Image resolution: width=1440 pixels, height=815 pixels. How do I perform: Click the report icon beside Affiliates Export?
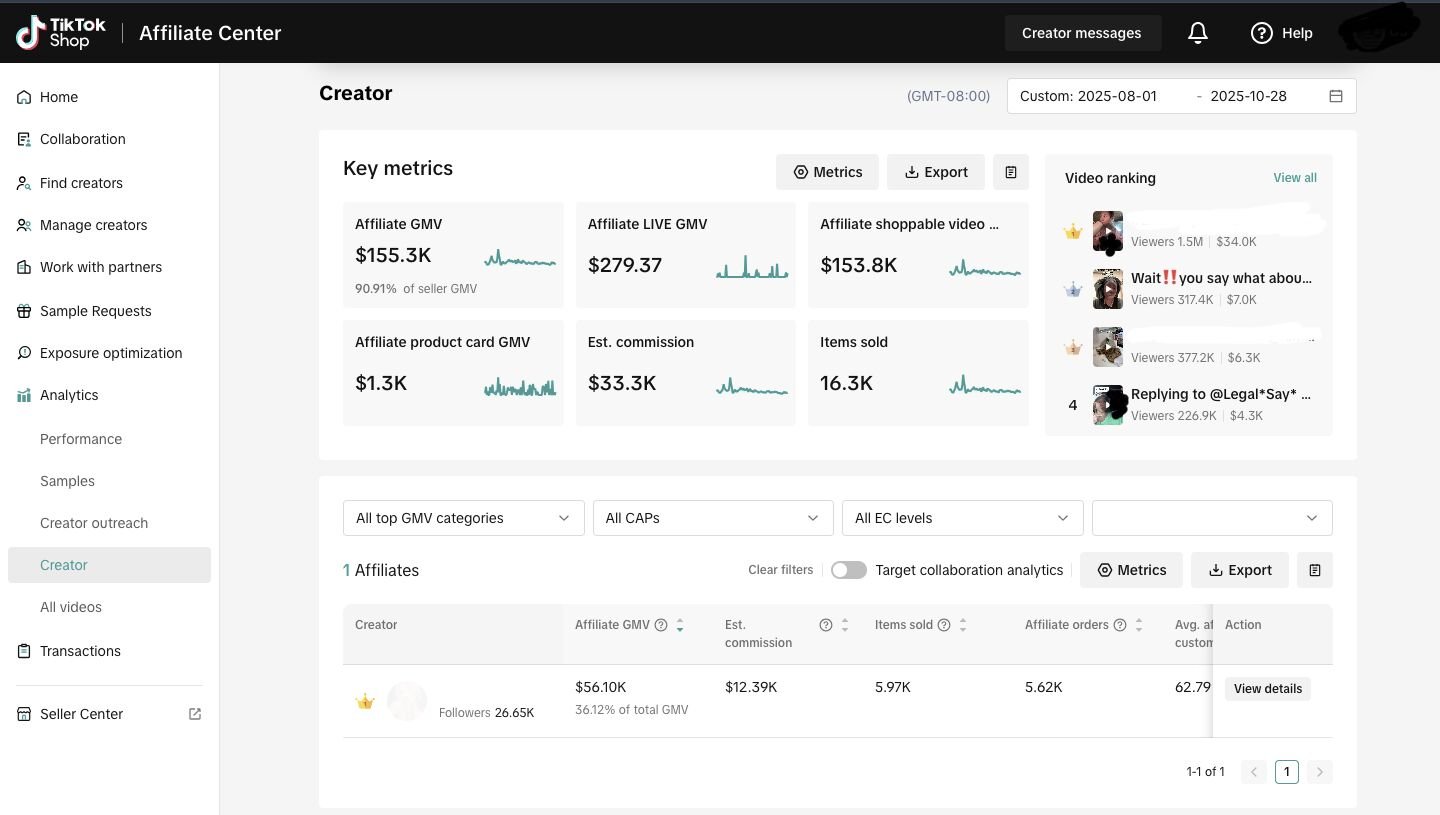point(1314,570)
